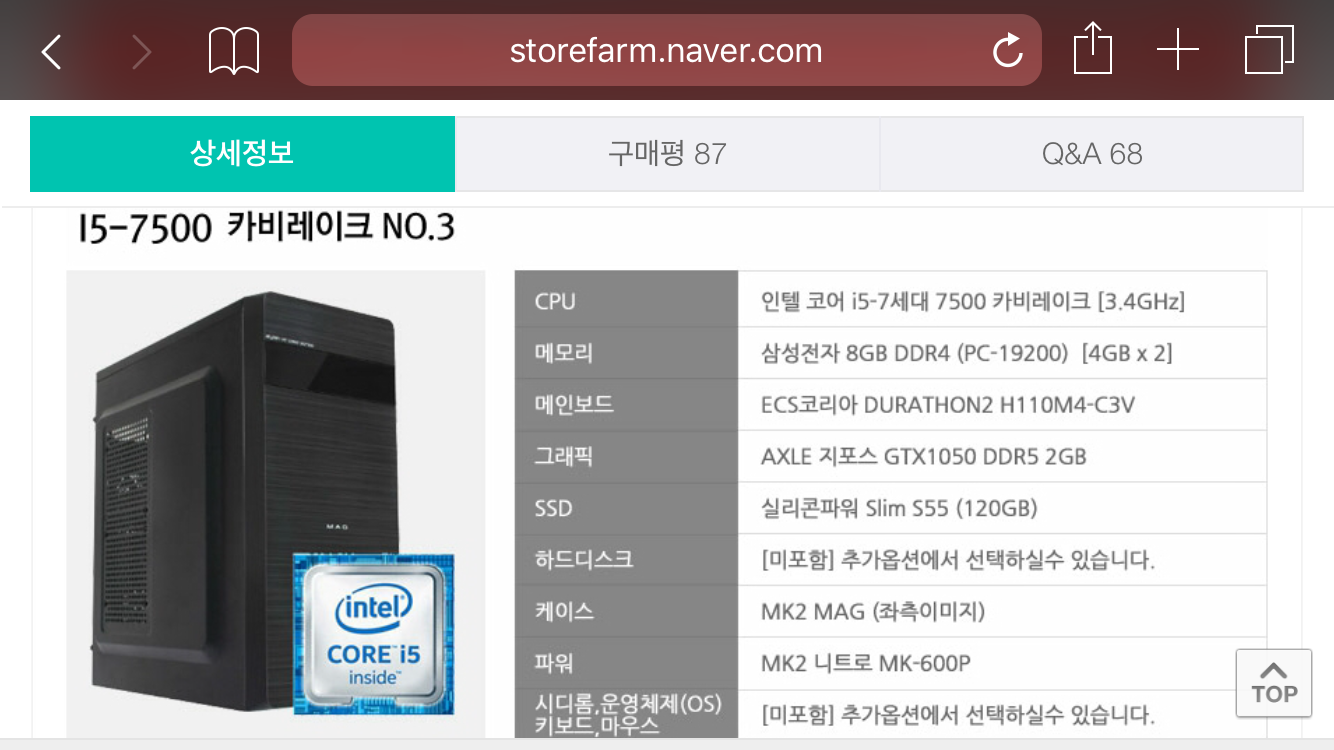Switch to the 구매평 87 tab
The height and width of the screenshot is (750, 1334).
point(667,154)
